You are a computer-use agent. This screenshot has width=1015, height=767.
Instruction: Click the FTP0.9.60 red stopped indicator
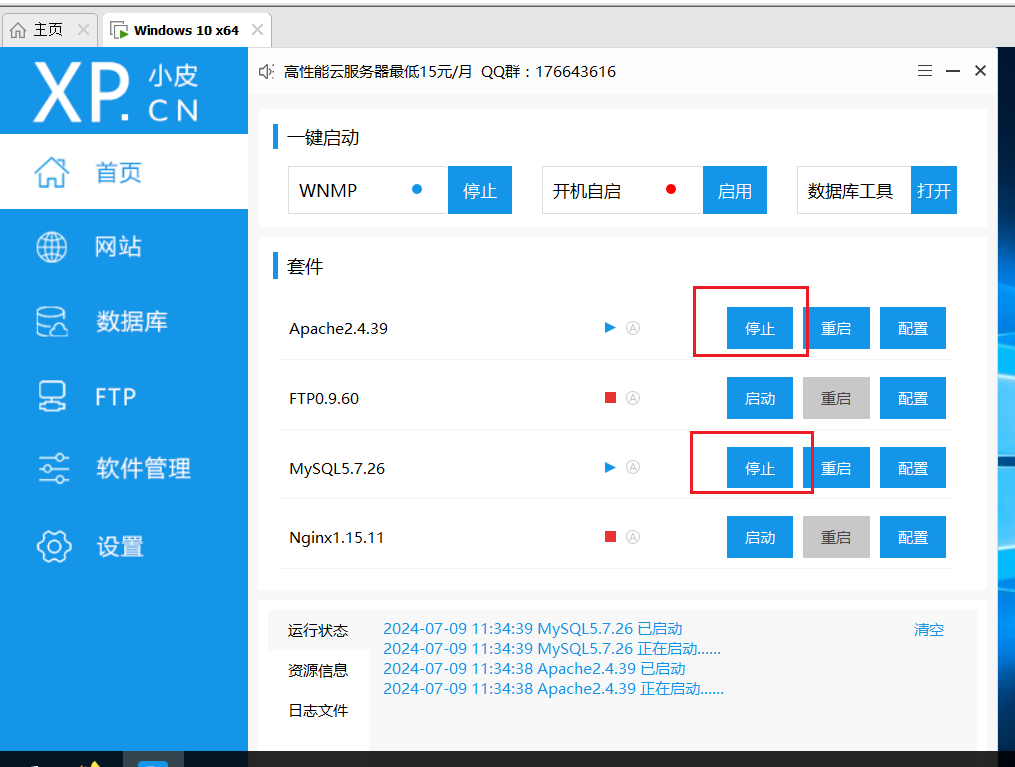tap(610, 397)
